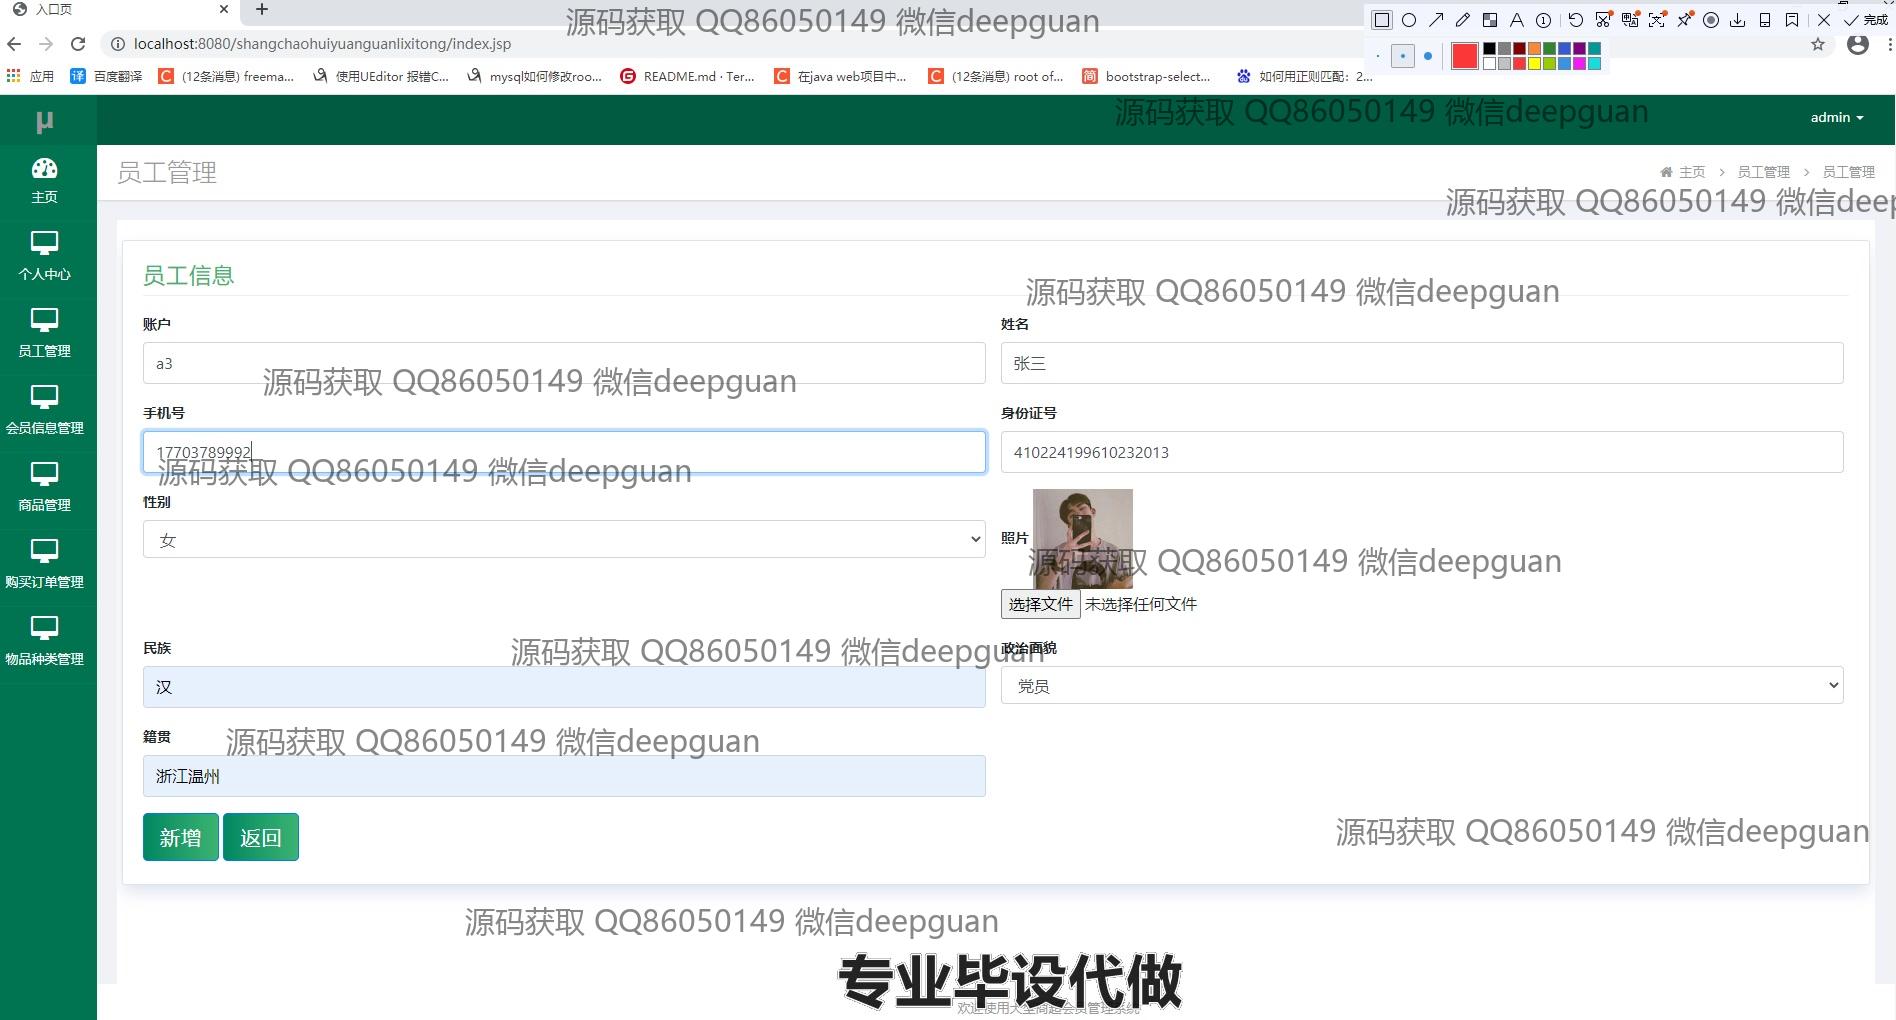Undo the last screenshot annotation
Screen dimensions: 1896x1020
click(x=1576, y=20)
